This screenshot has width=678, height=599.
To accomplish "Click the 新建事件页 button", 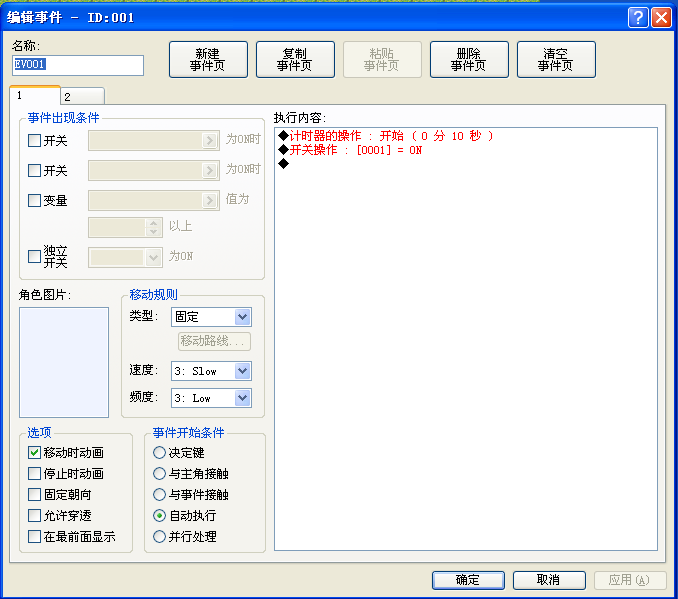I will pos(208,60).
